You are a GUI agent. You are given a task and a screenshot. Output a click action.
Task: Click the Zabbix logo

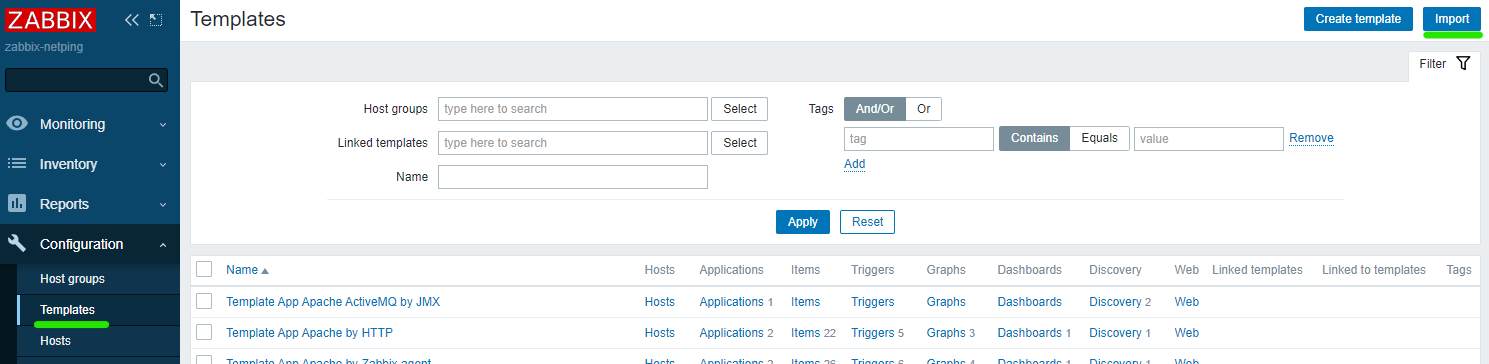(x=50, y=19)
